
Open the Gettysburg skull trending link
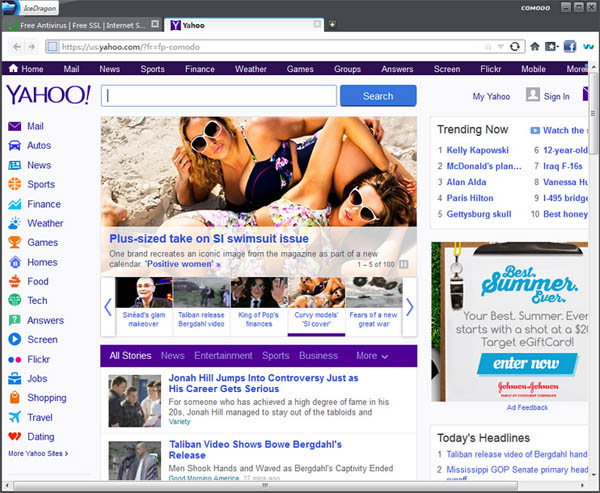pos(479,214)
